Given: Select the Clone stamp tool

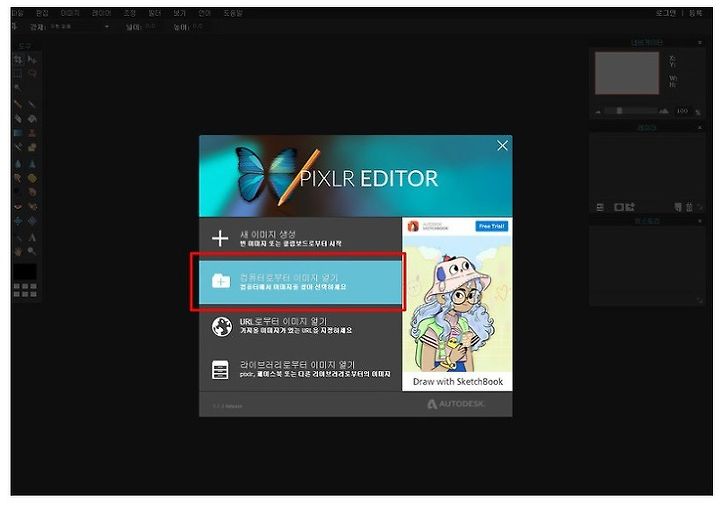Looking at the screenshot, I should [32, 133].
